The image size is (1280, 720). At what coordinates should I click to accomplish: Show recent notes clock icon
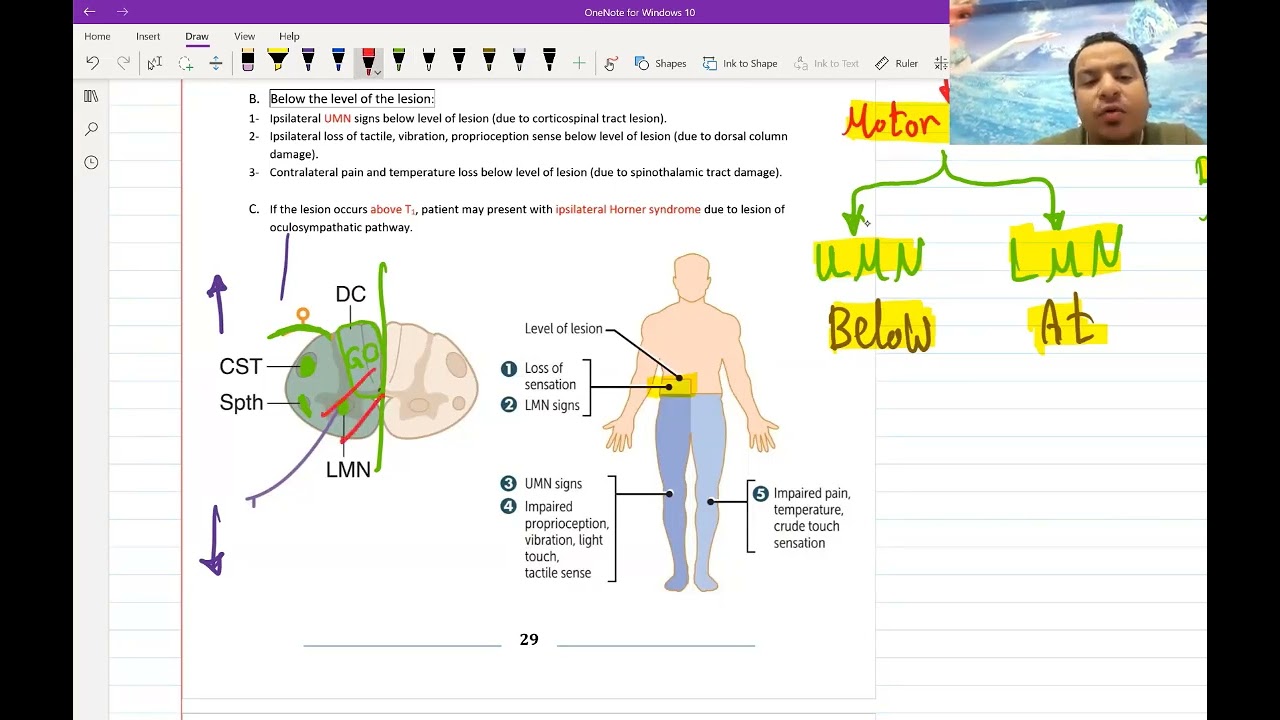(91, 162)
